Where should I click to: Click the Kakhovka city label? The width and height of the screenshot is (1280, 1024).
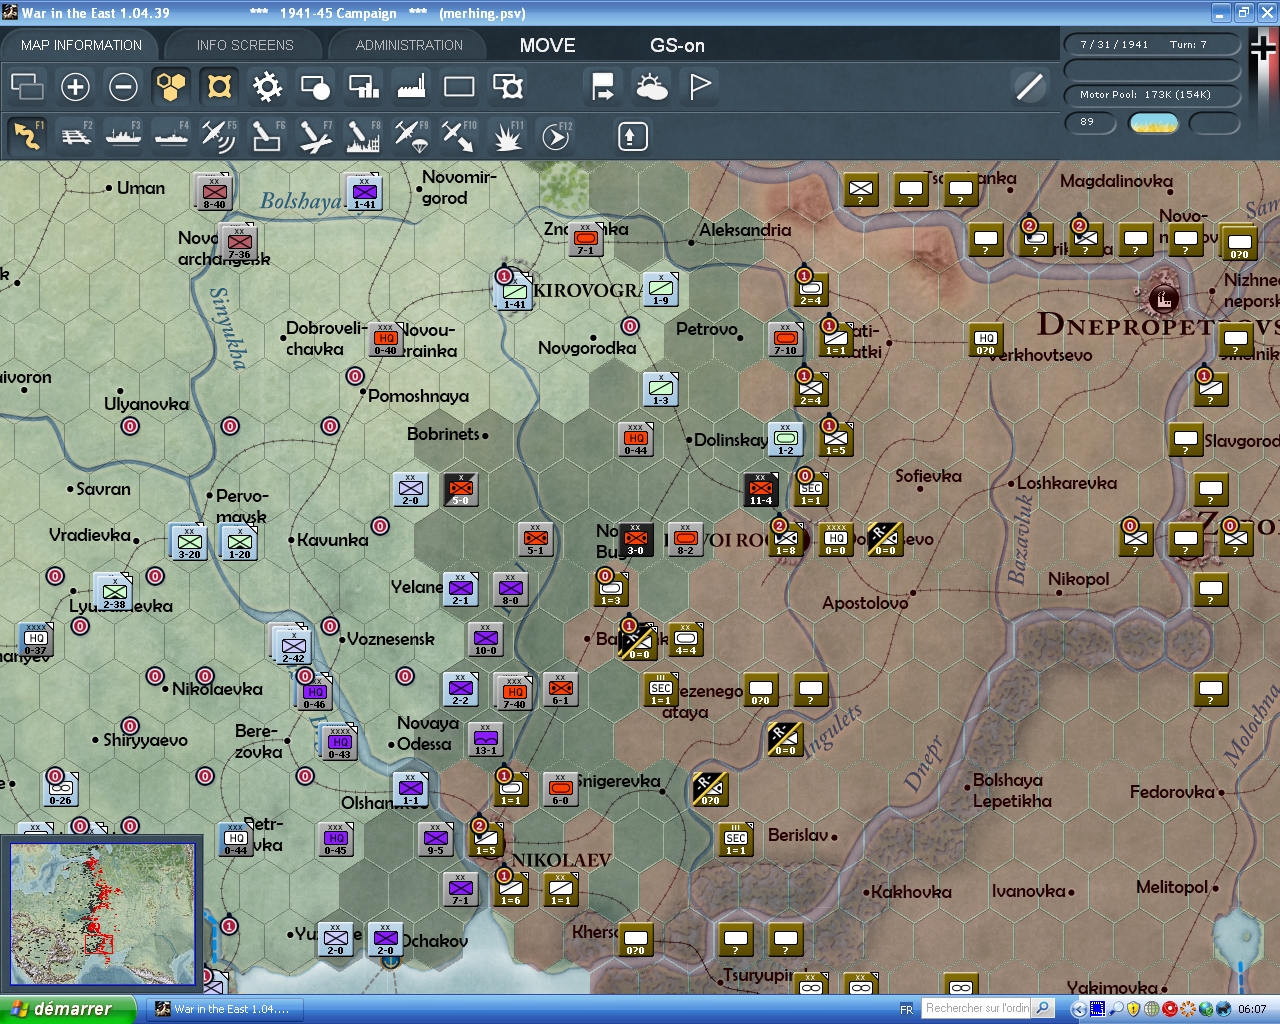coord(911,892)
